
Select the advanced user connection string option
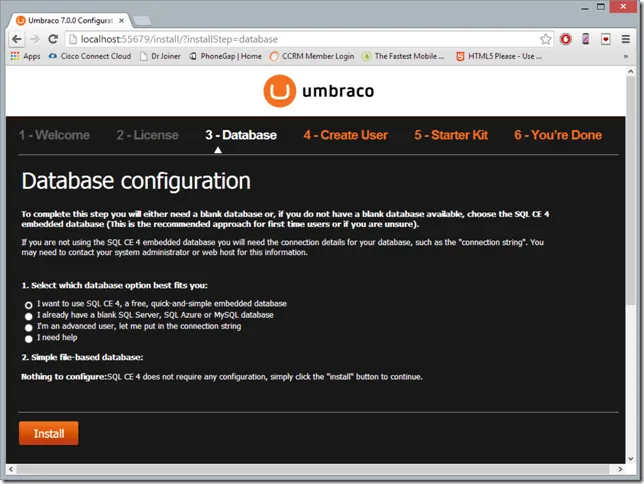point(28,327)
